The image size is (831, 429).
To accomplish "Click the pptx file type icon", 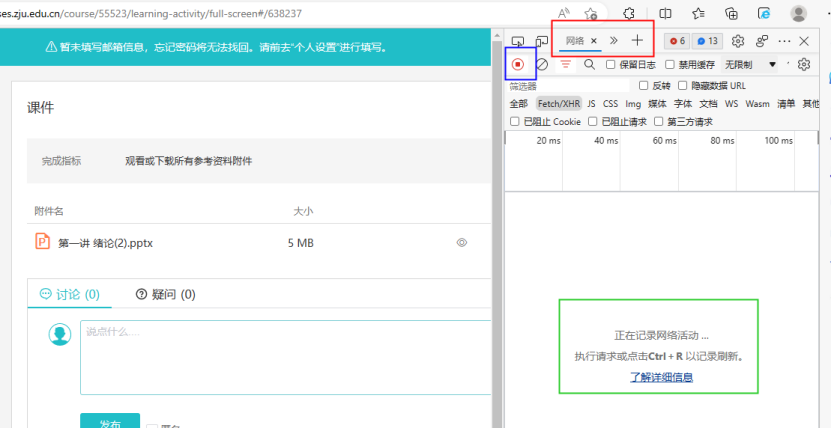I will (42, 241).
